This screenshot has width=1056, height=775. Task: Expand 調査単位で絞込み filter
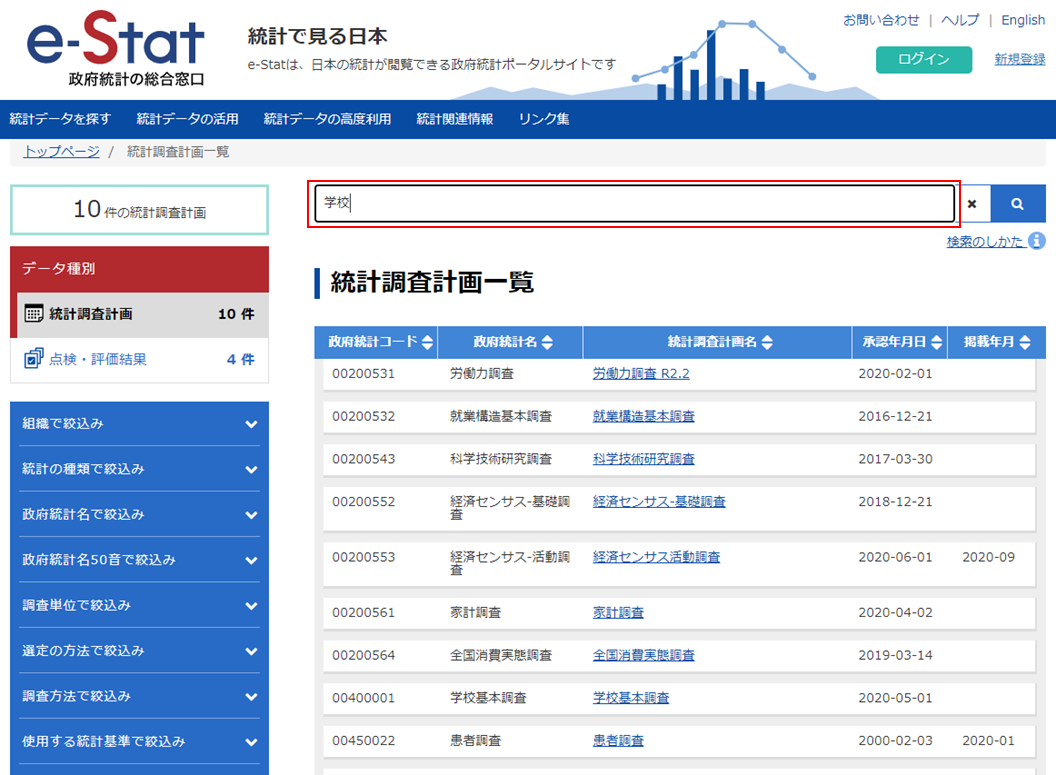pos(139,605)
